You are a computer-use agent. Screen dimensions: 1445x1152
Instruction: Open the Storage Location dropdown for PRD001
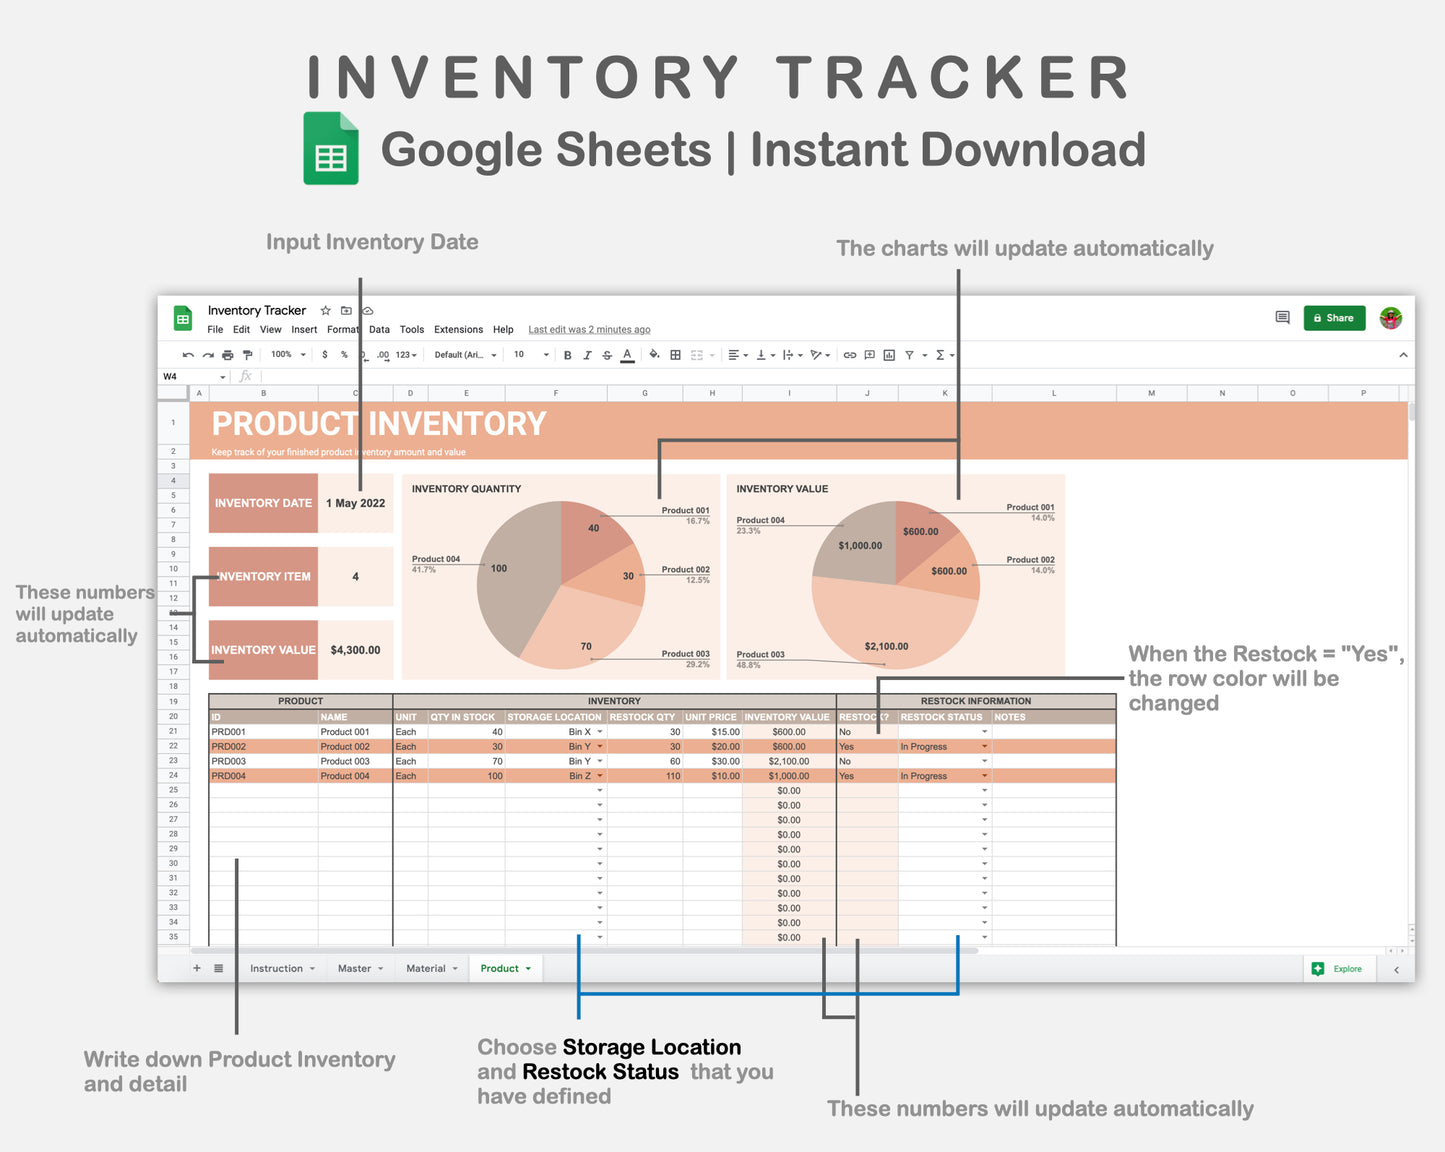[599, 731]
